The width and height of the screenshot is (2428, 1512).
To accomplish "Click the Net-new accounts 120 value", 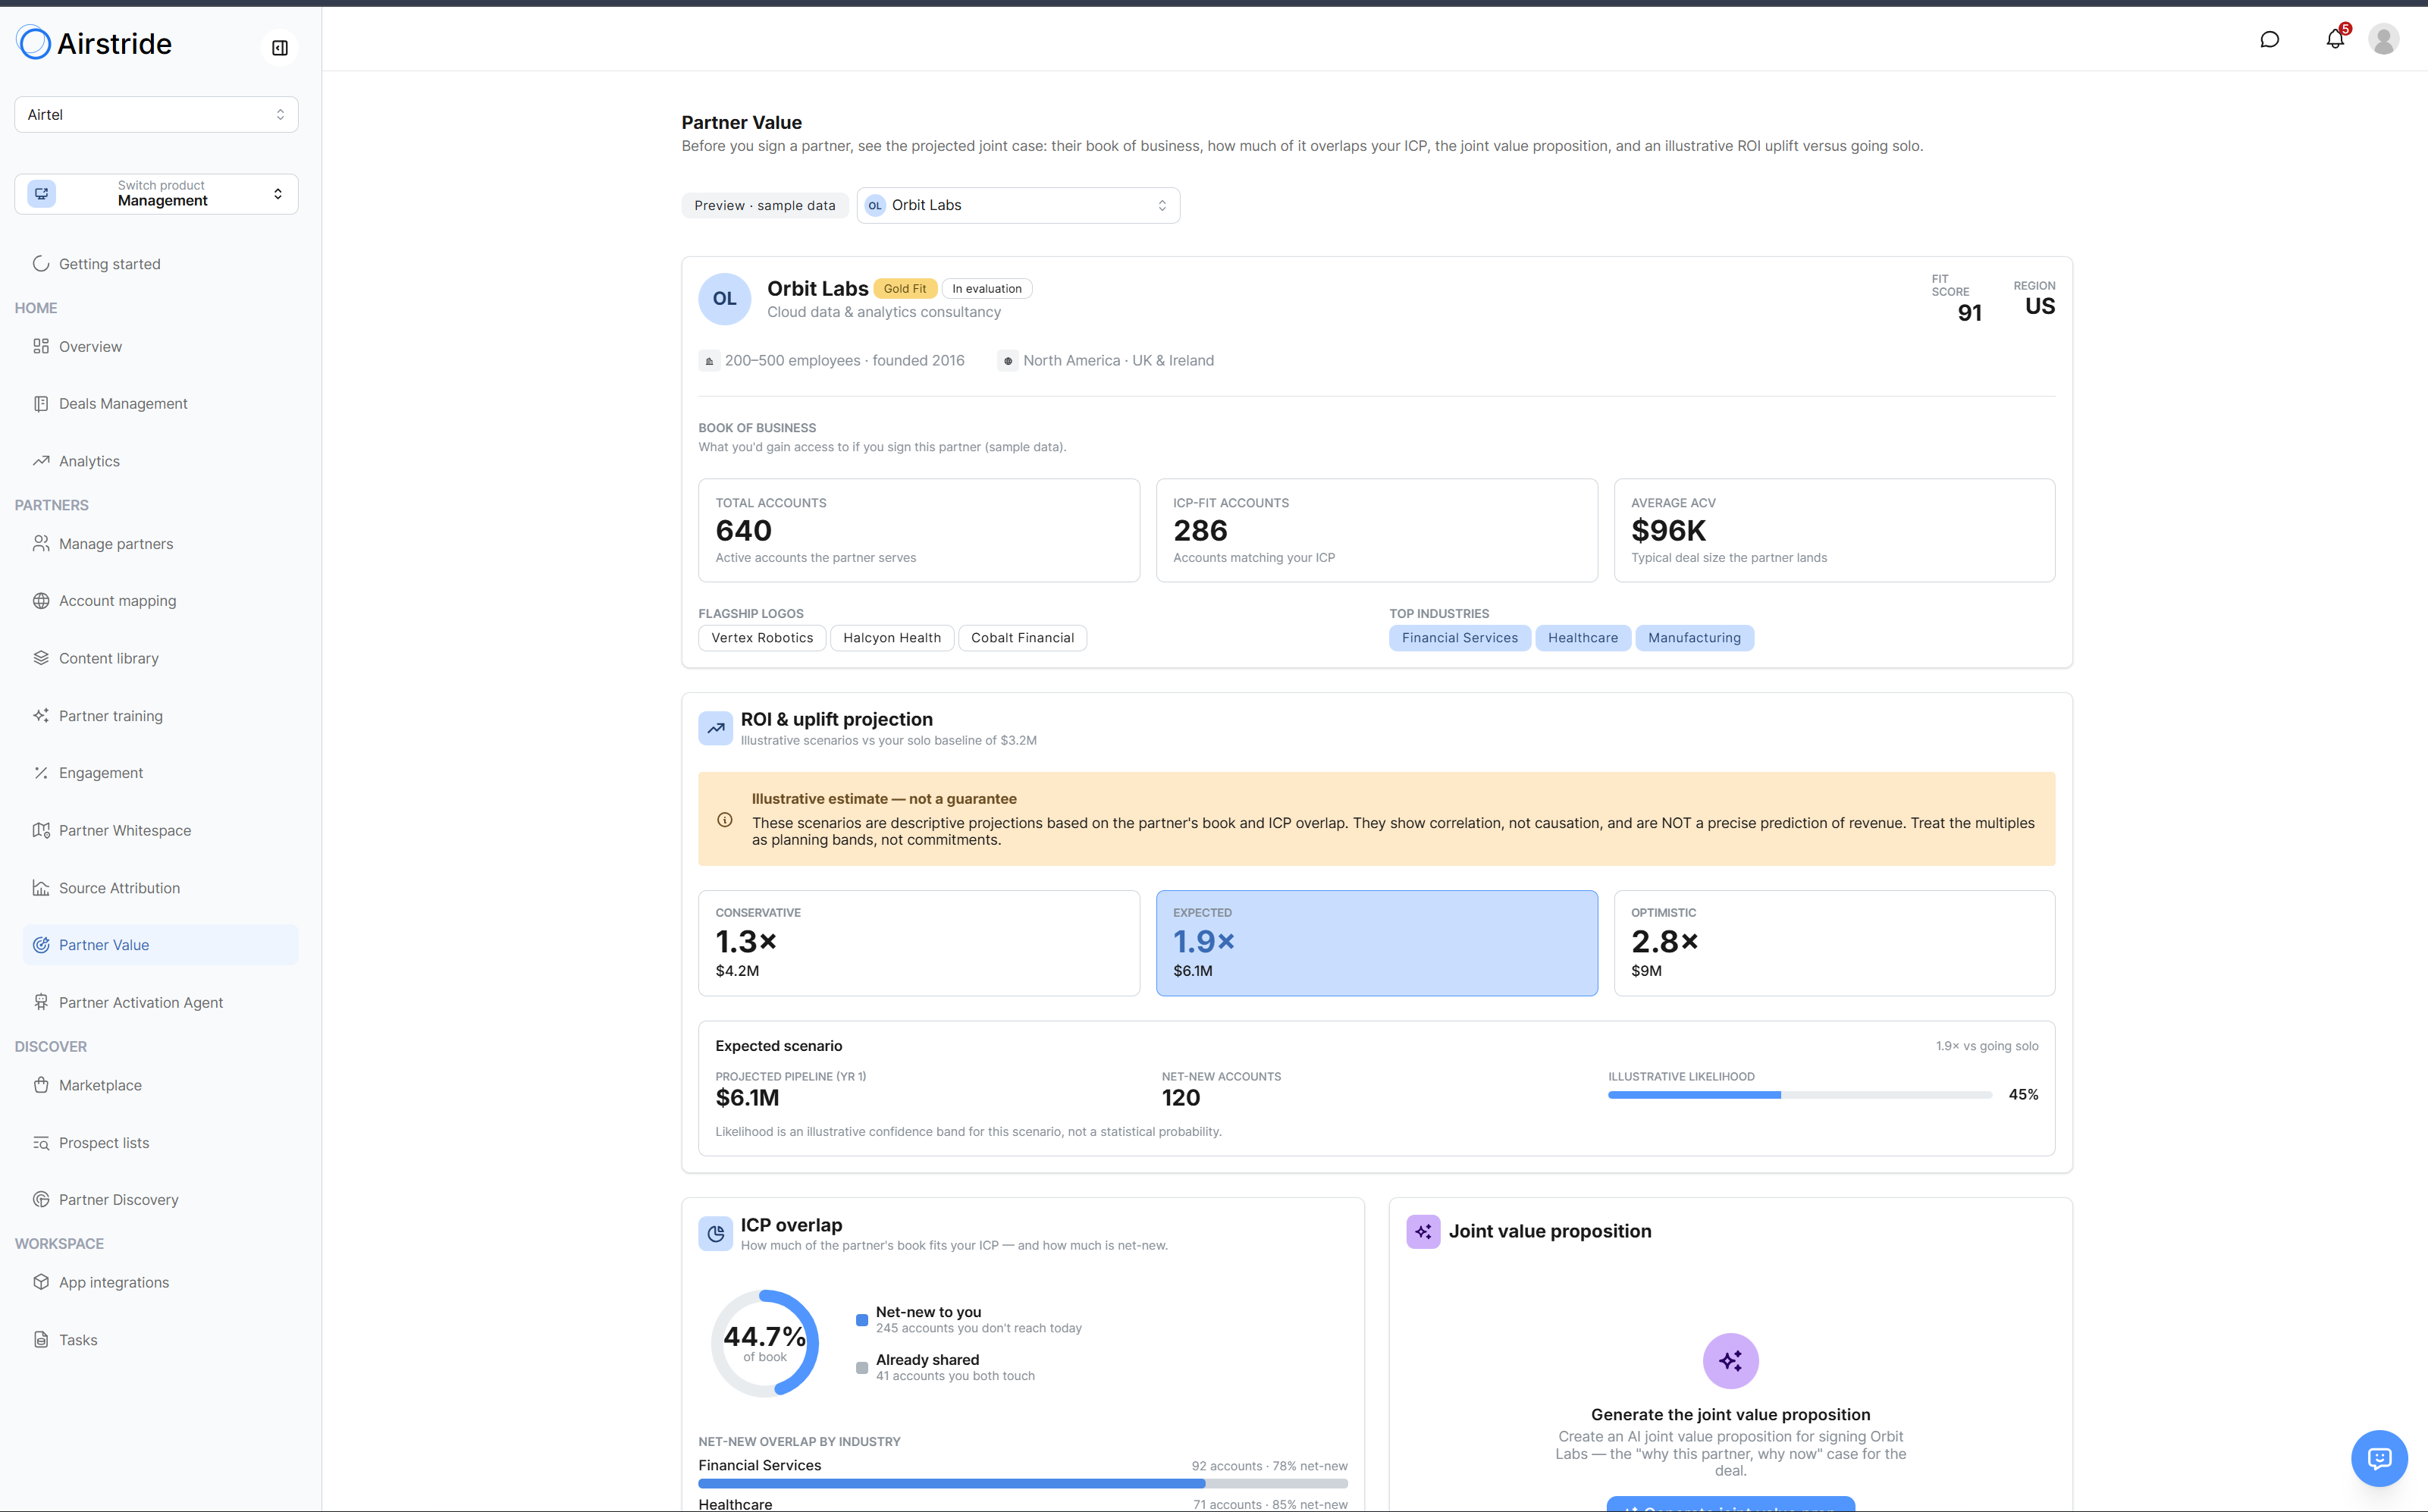I will coord(1180,1098).
